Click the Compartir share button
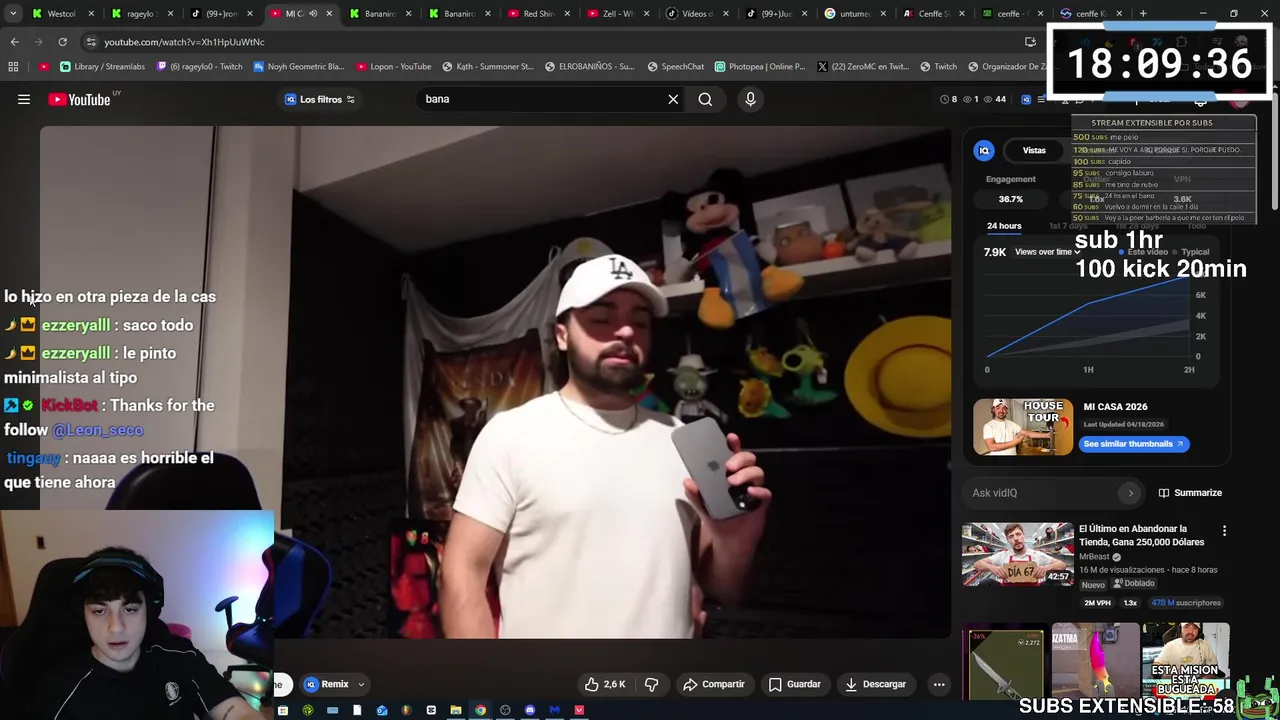 point(714,685)
